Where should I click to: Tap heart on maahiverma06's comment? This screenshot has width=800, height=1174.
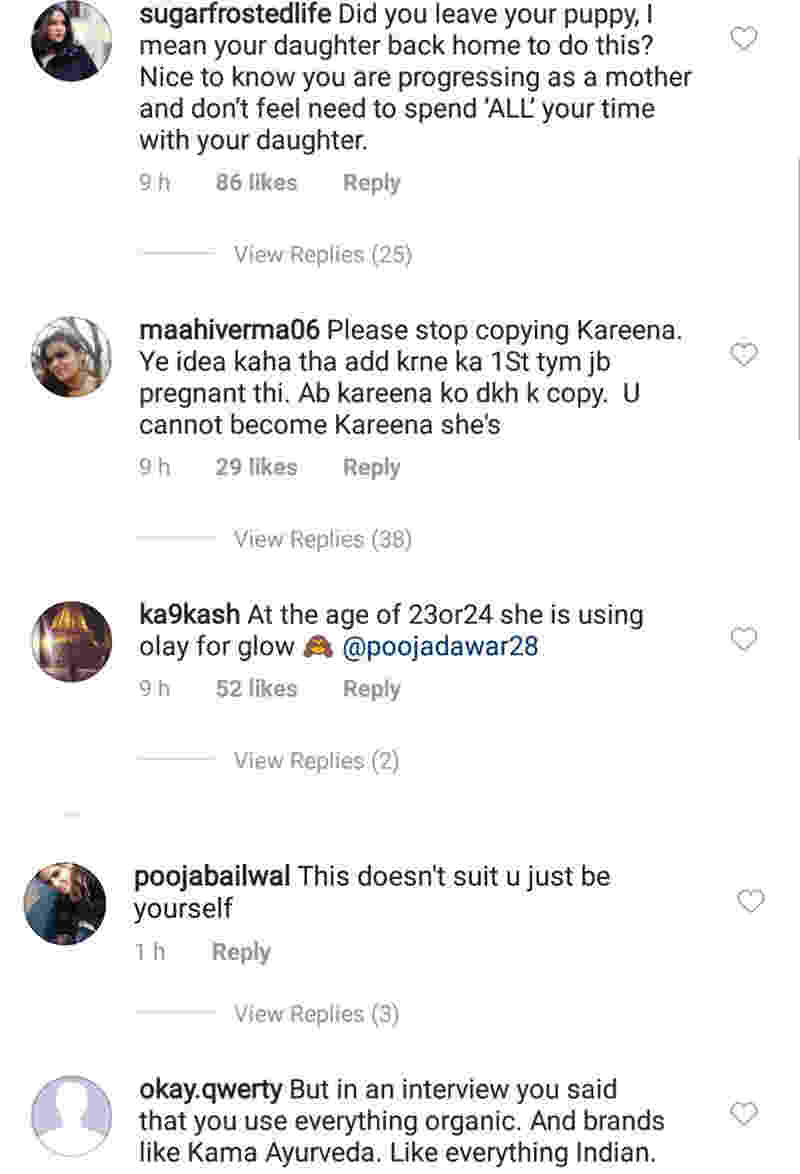pyautogui.click(x=744, y=355)
